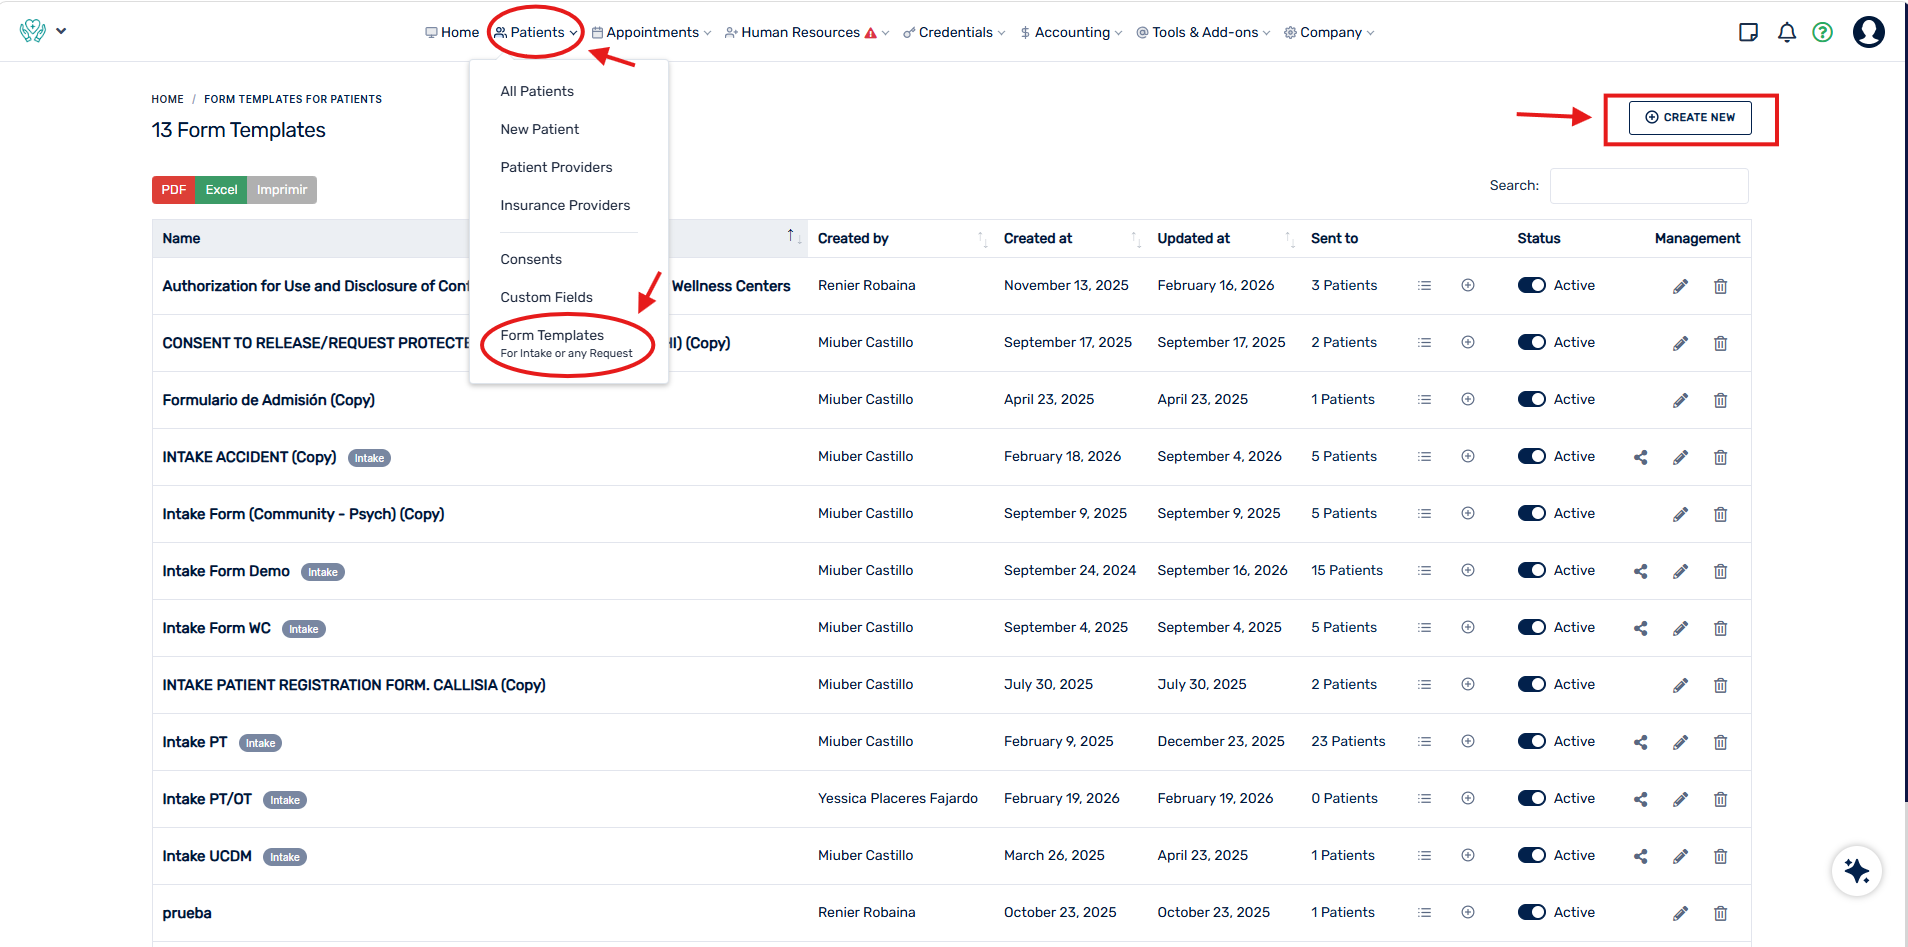Open Insurance Providers menu item
The image size is (1908, 947).
[565, 205]
